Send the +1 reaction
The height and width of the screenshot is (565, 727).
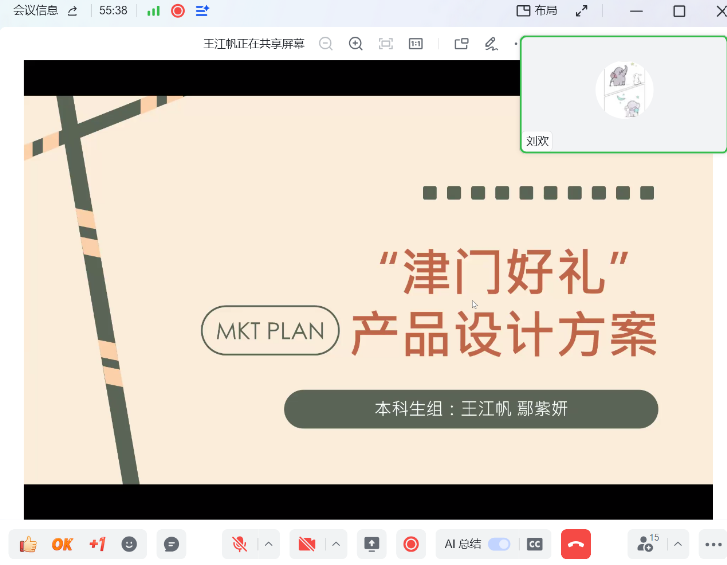click(x=97, y=544)
